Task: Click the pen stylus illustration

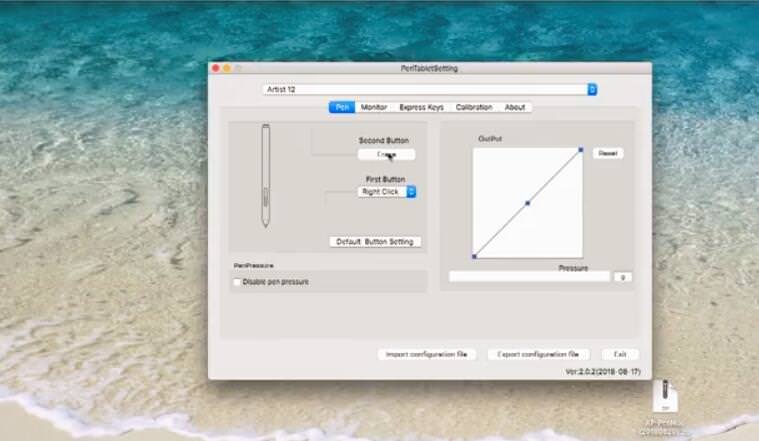Action: point(266,175)
